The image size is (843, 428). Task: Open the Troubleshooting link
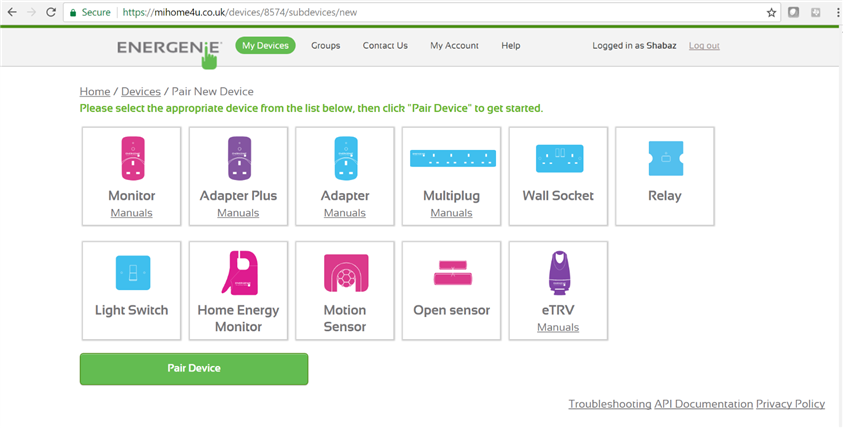tap(610, 404)
